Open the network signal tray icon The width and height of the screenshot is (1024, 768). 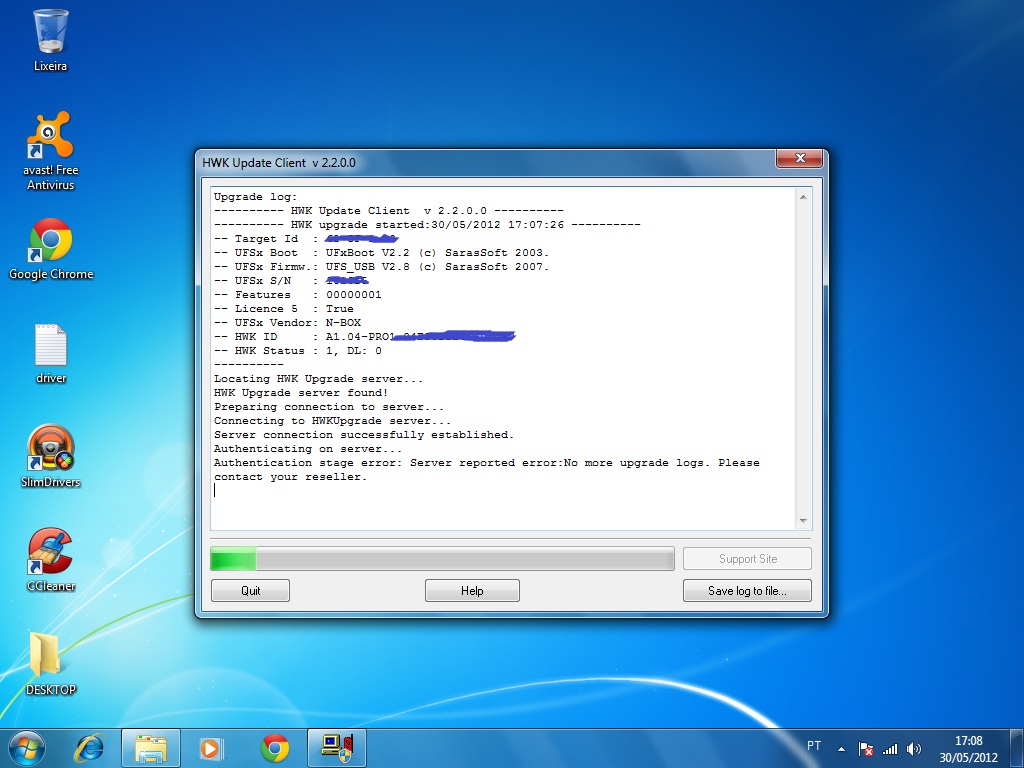click(x=889, y=748)
